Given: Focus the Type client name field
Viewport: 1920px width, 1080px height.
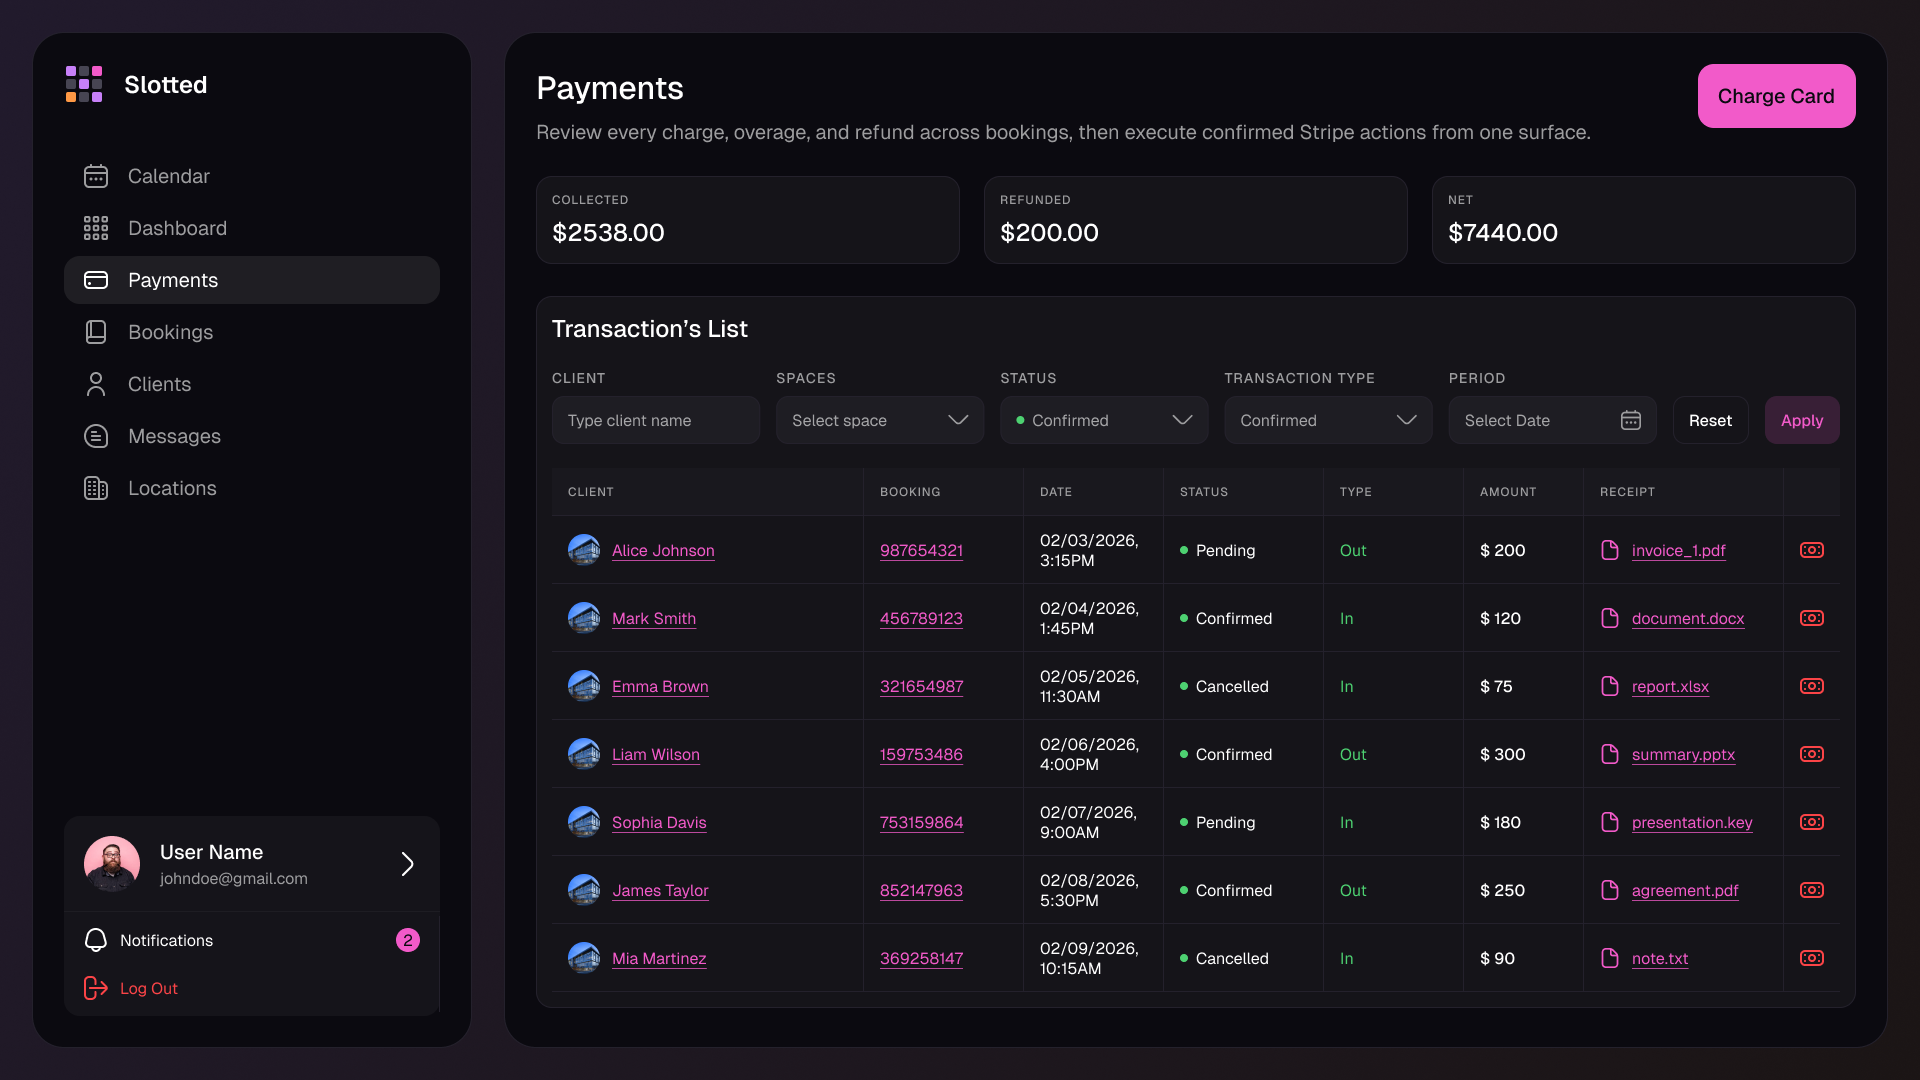Looking at the screenshot, I should point(656,420).
